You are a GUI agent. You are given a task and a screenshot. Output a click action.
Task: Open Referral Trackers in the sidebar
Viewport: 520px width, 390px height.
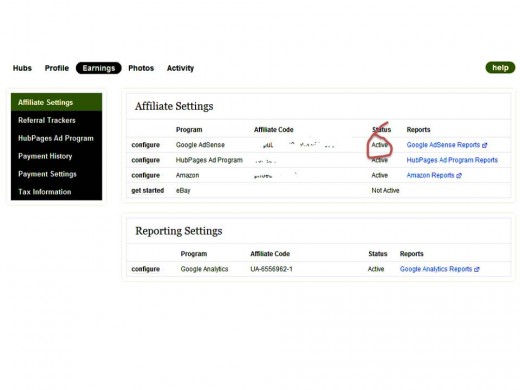pyautogui.click(x=56, y=120)
